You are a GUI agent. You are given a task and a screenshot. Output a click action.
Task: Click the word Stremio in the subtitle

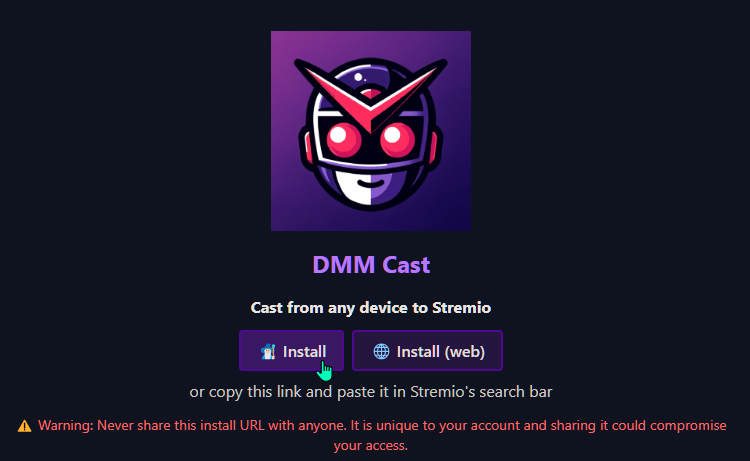click(x=462, y=307)
